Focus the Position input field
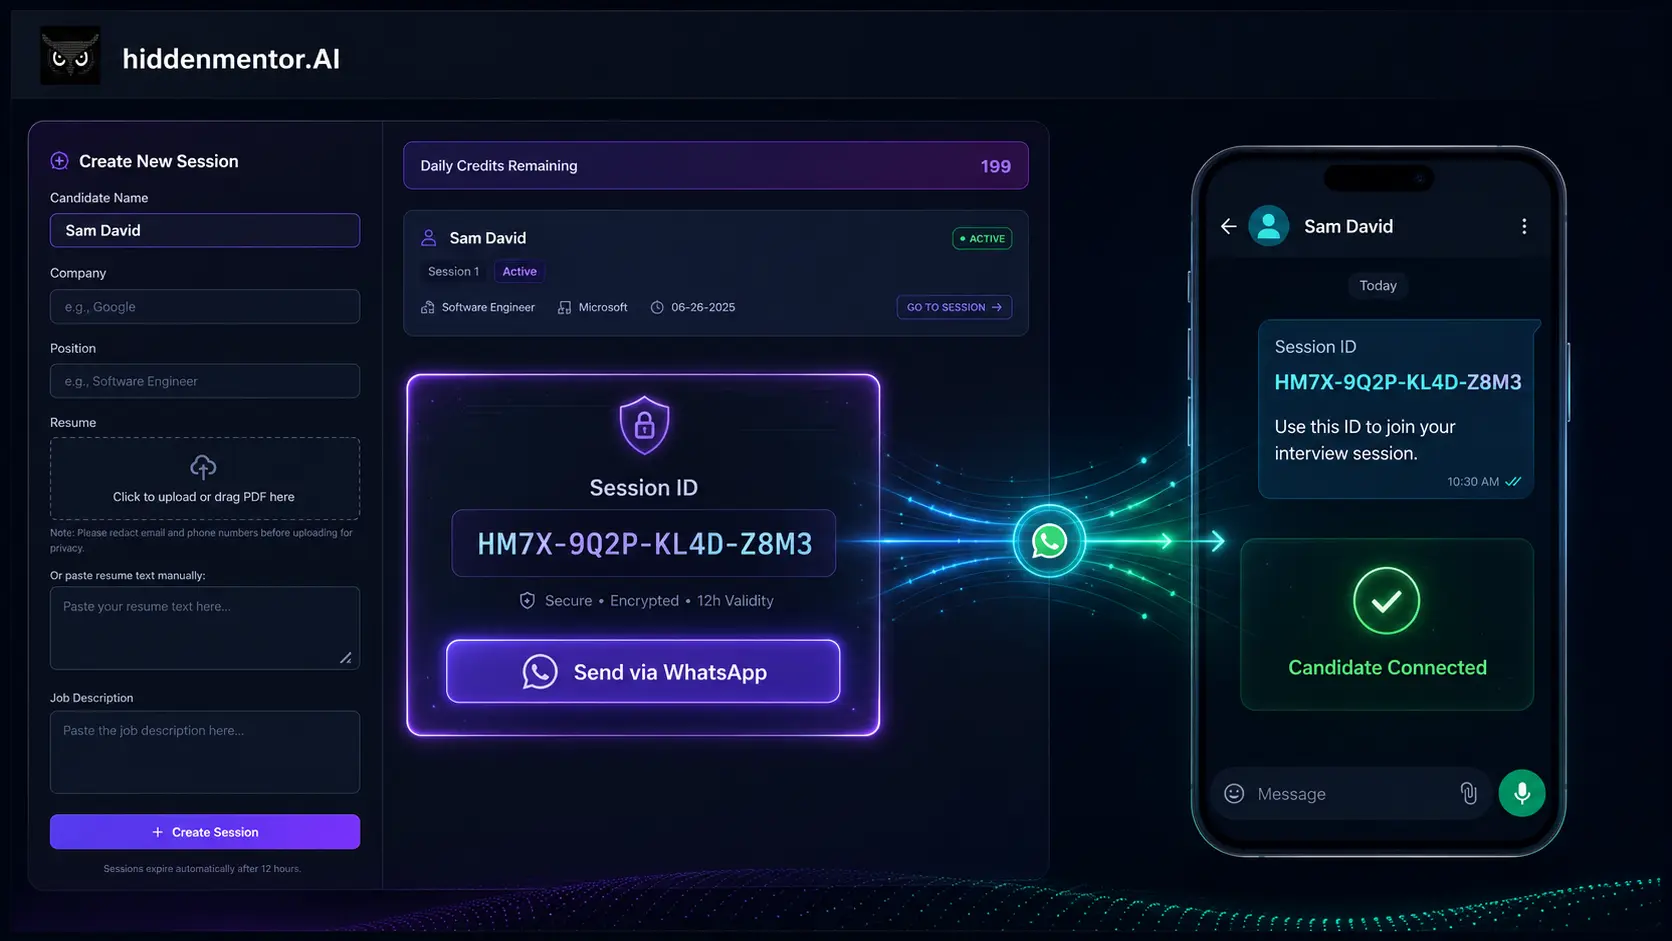The width and height of the screenshot is (1672, 941). pyautogui.click(x=205, y=381)
